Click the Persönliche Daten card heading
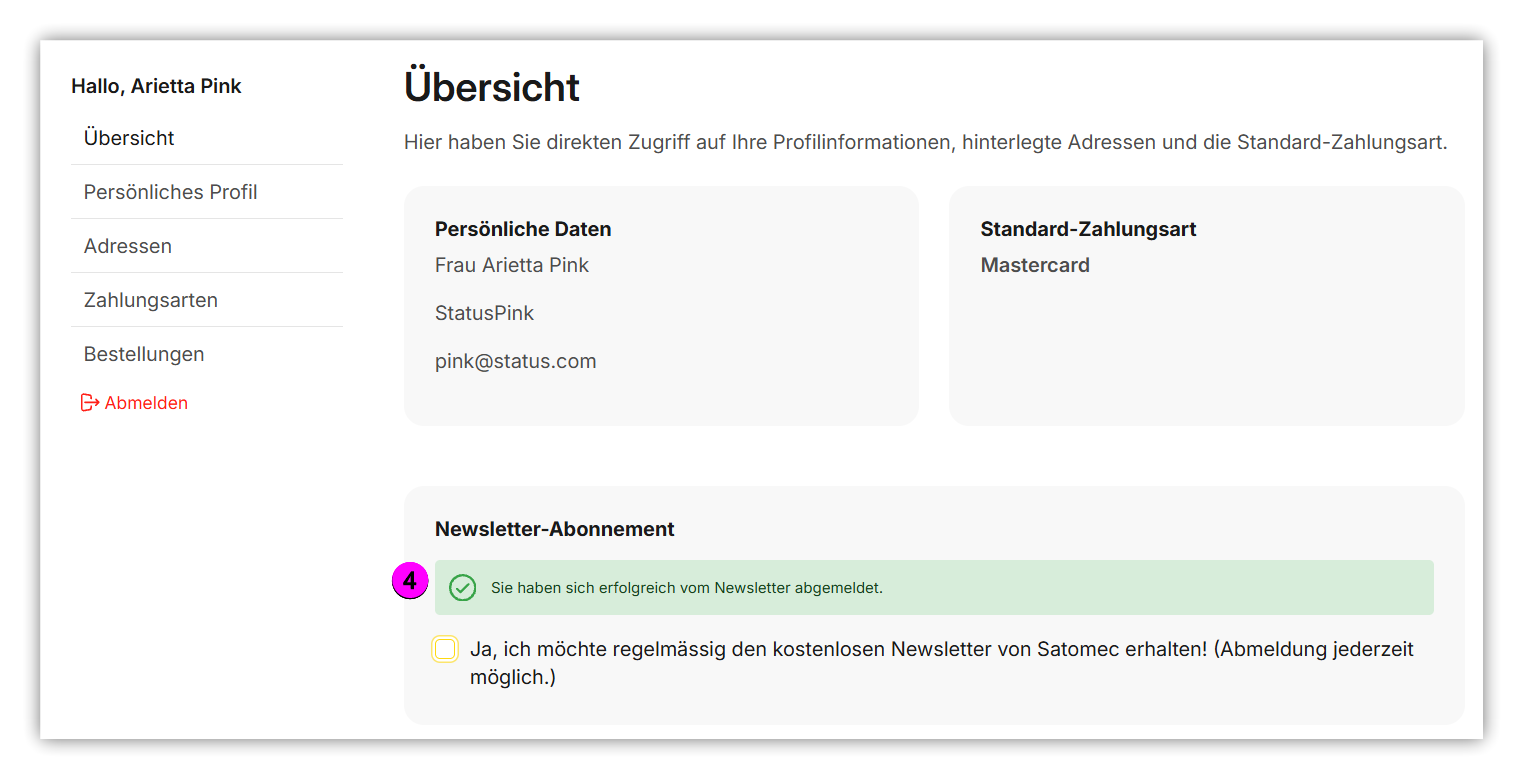Image resolution: width=1523 pixels, height=779 pixels. [523, 229]
